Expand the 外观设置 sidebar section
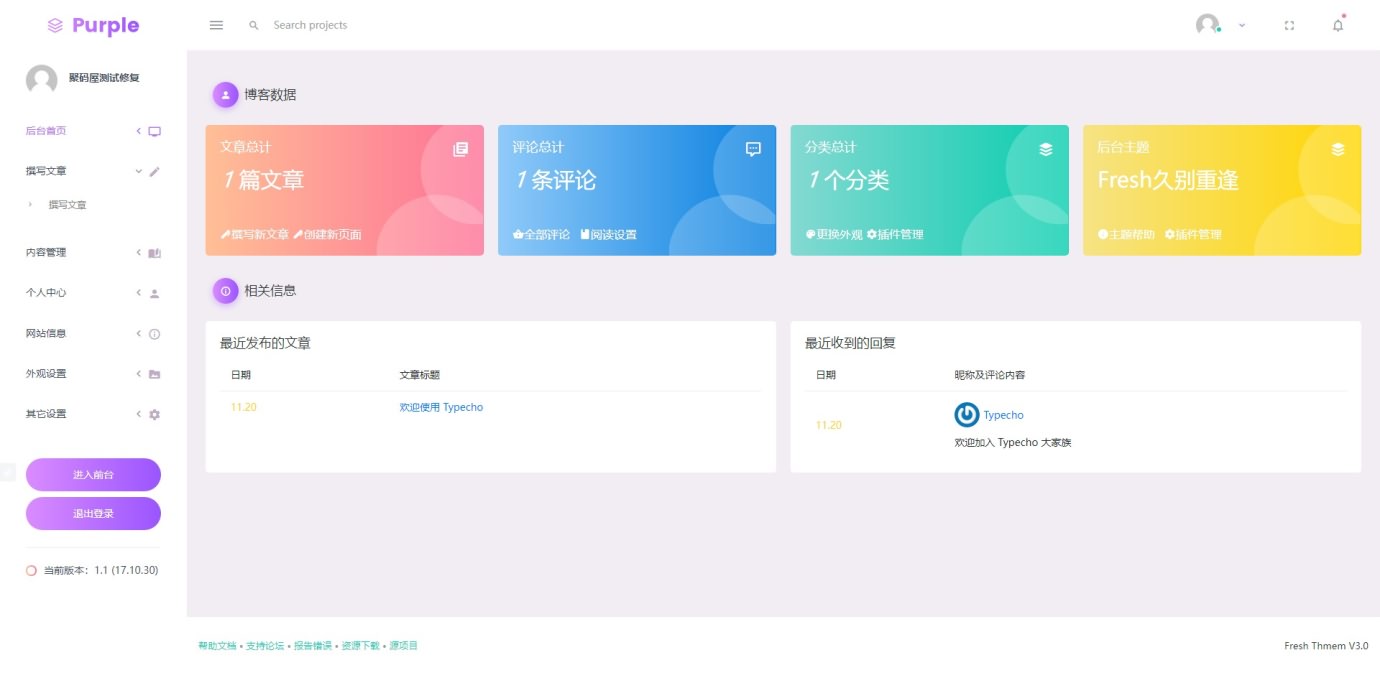This screenshot has height=673, width=1380. click(138, 373)
